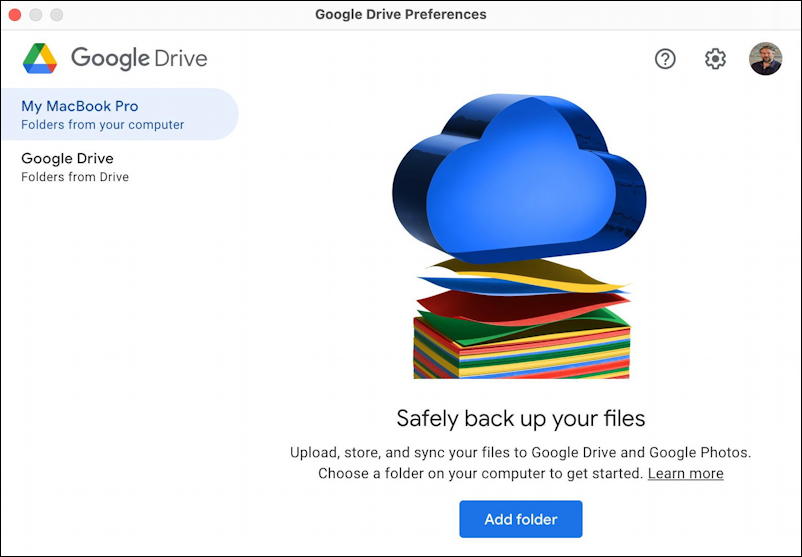Open the Help question mark icon

[665, 59]
